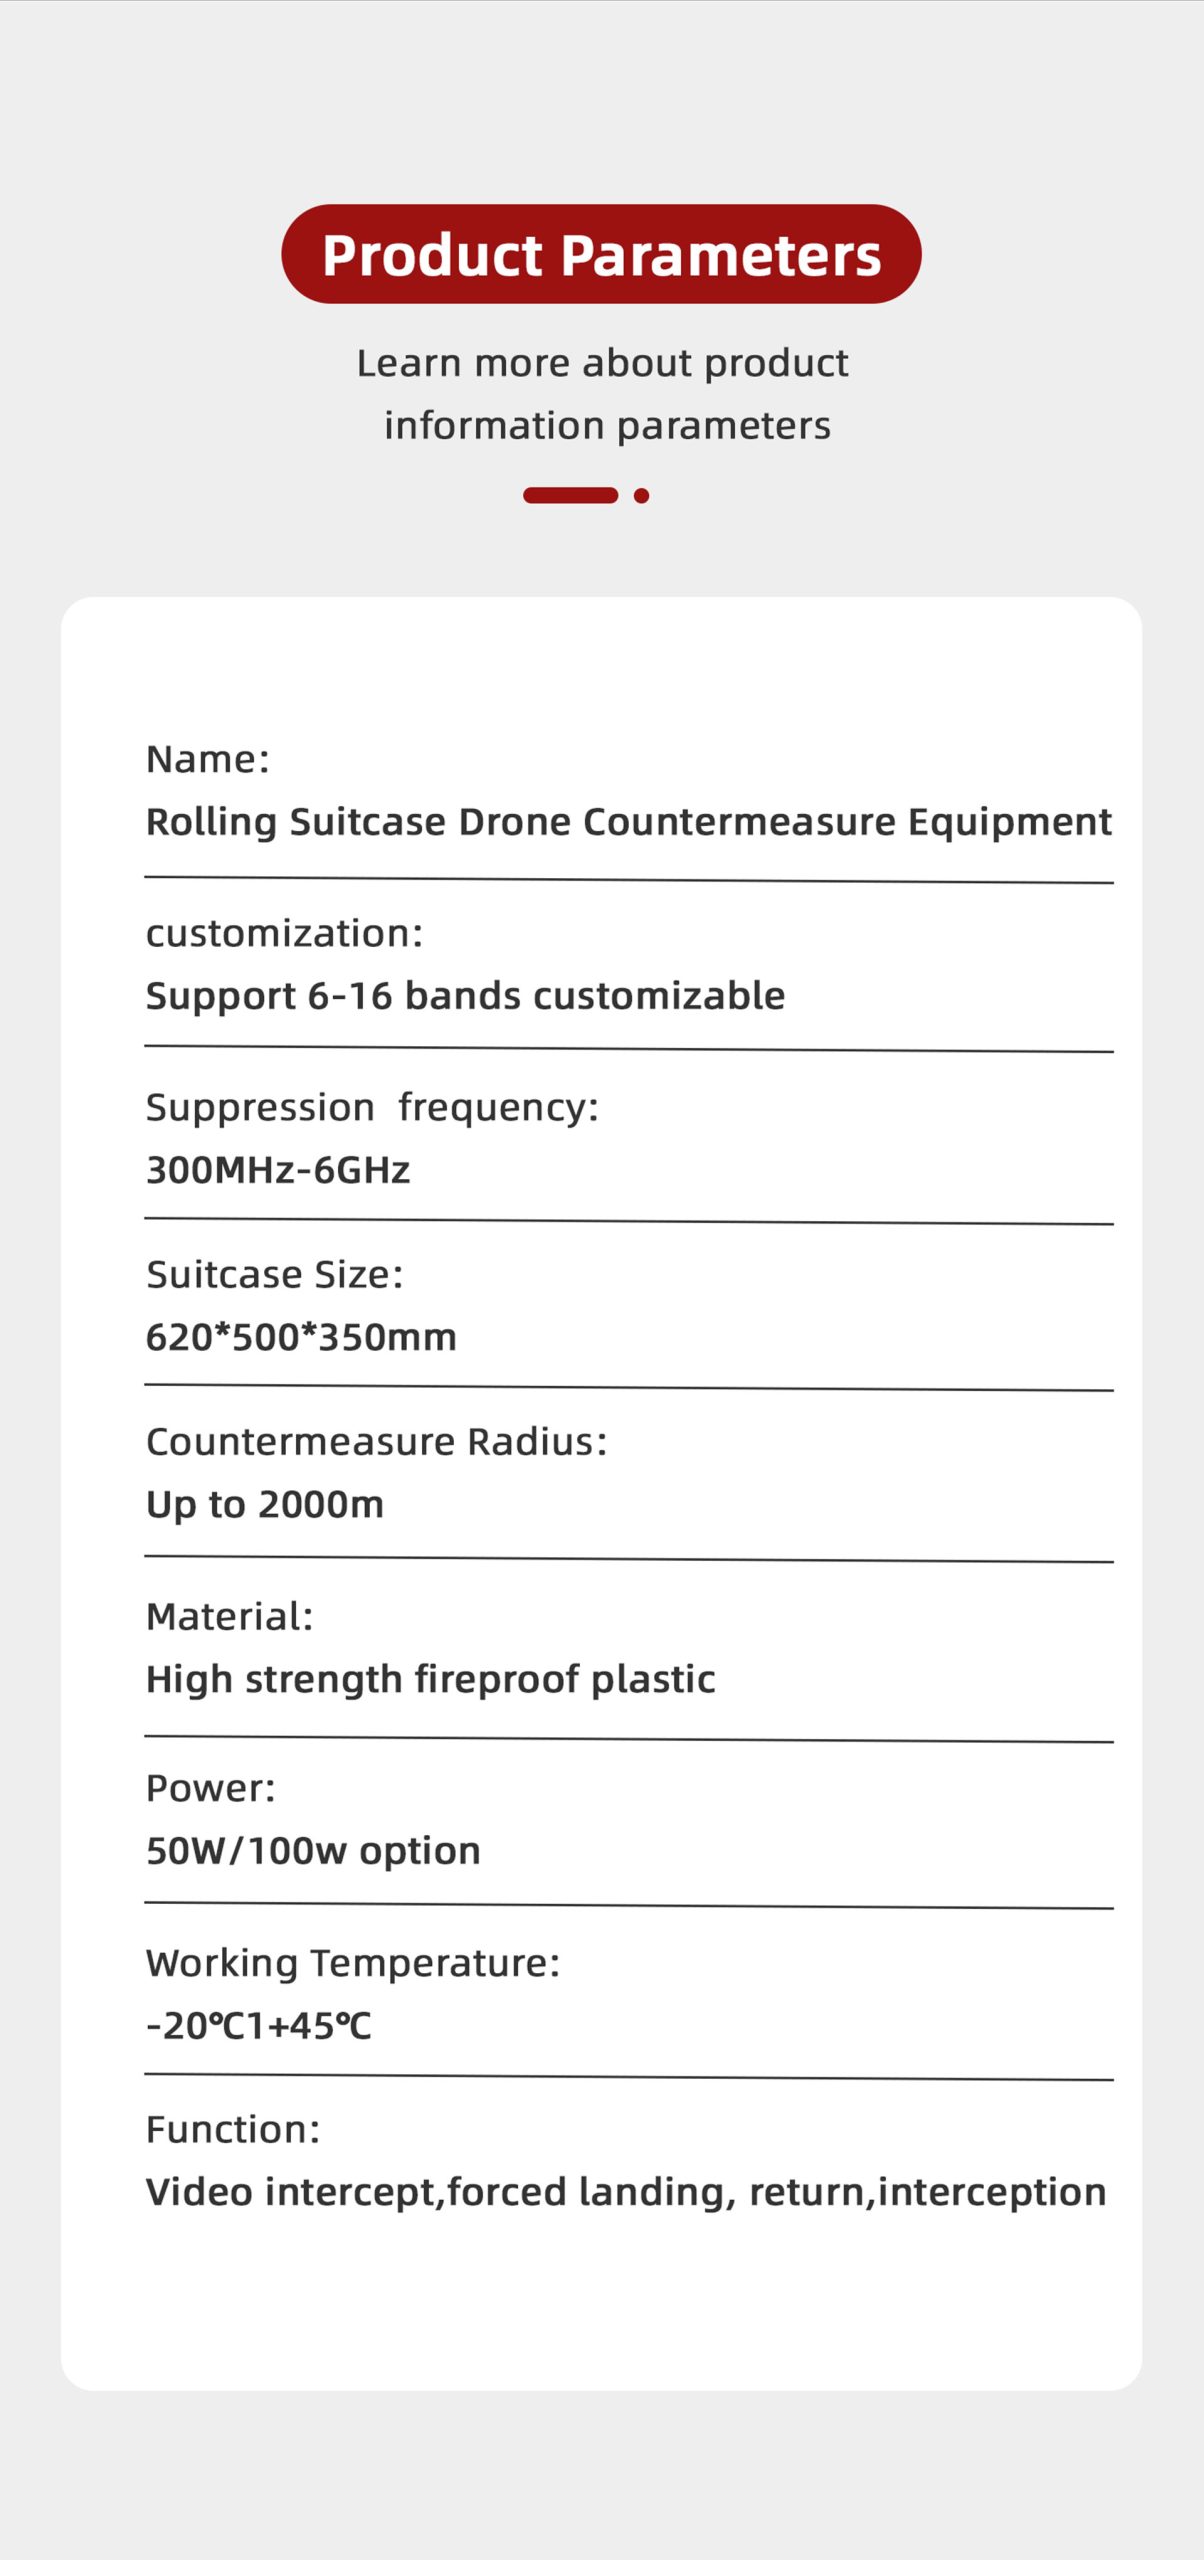Select the 'Up to 2000m' value

tap(265, 1505)
